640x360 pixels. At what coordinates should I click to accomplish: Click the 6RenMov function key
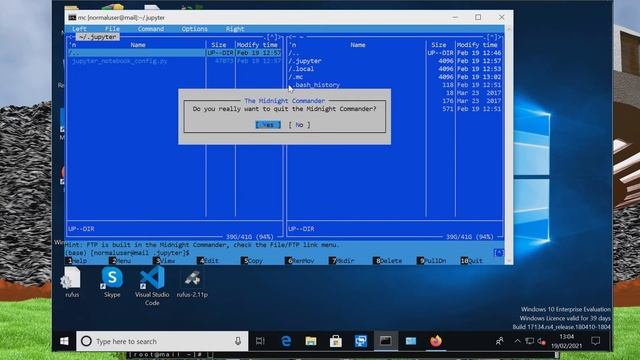point(300,260)
